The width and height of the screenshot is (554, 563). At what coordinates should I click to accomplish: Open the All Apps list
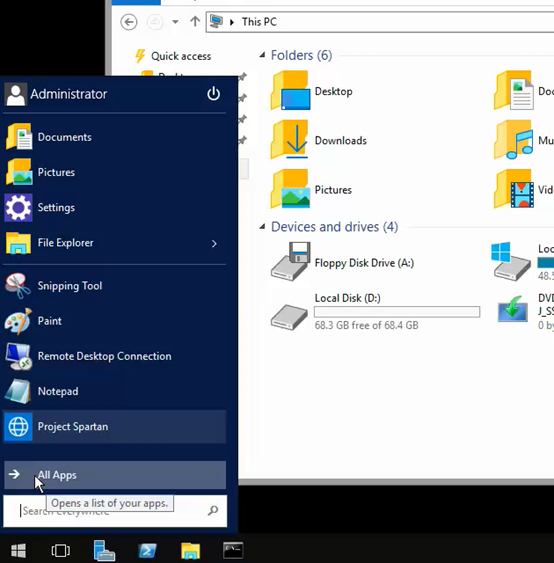point(115,475)
